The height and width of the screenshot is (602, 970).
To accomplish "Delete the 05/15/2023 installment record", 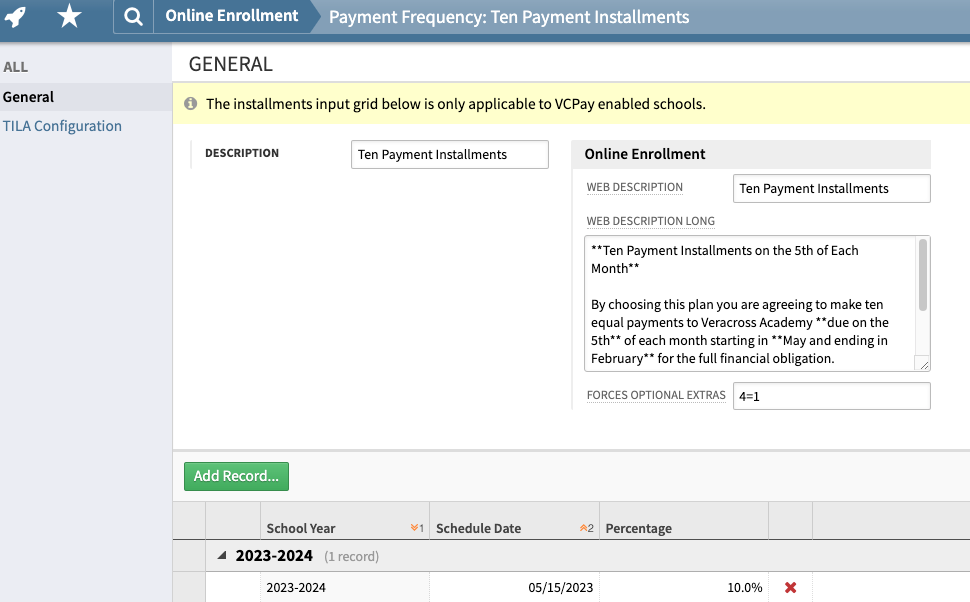I will [790, 587].
